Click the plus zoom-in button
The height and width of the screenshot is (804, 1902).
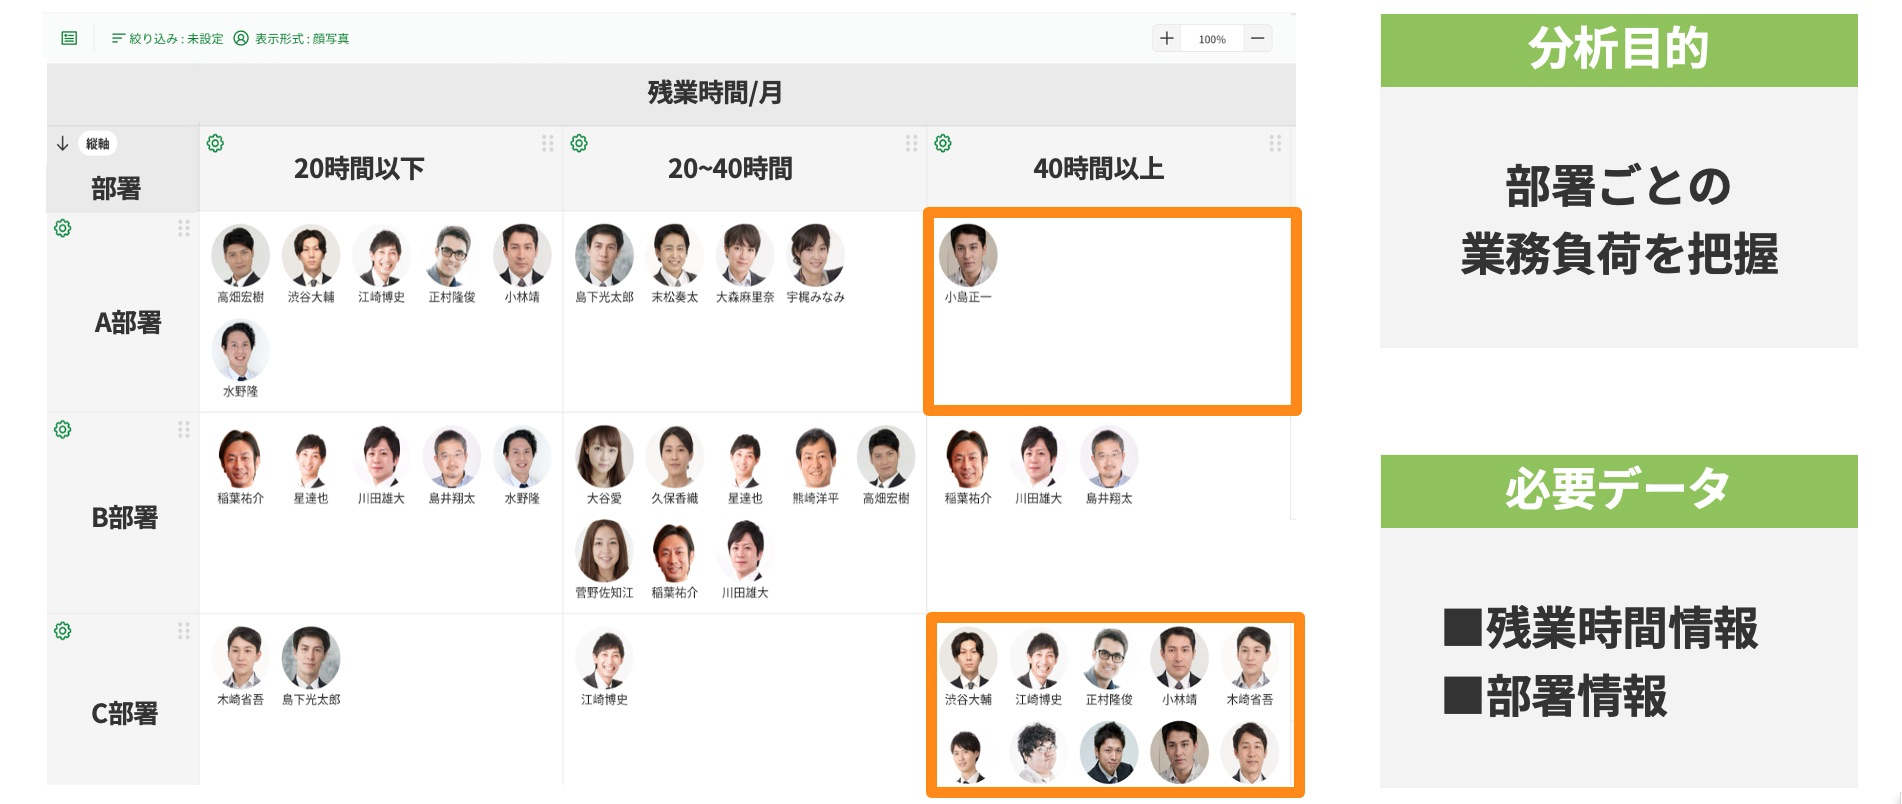tap(1166, 39)
